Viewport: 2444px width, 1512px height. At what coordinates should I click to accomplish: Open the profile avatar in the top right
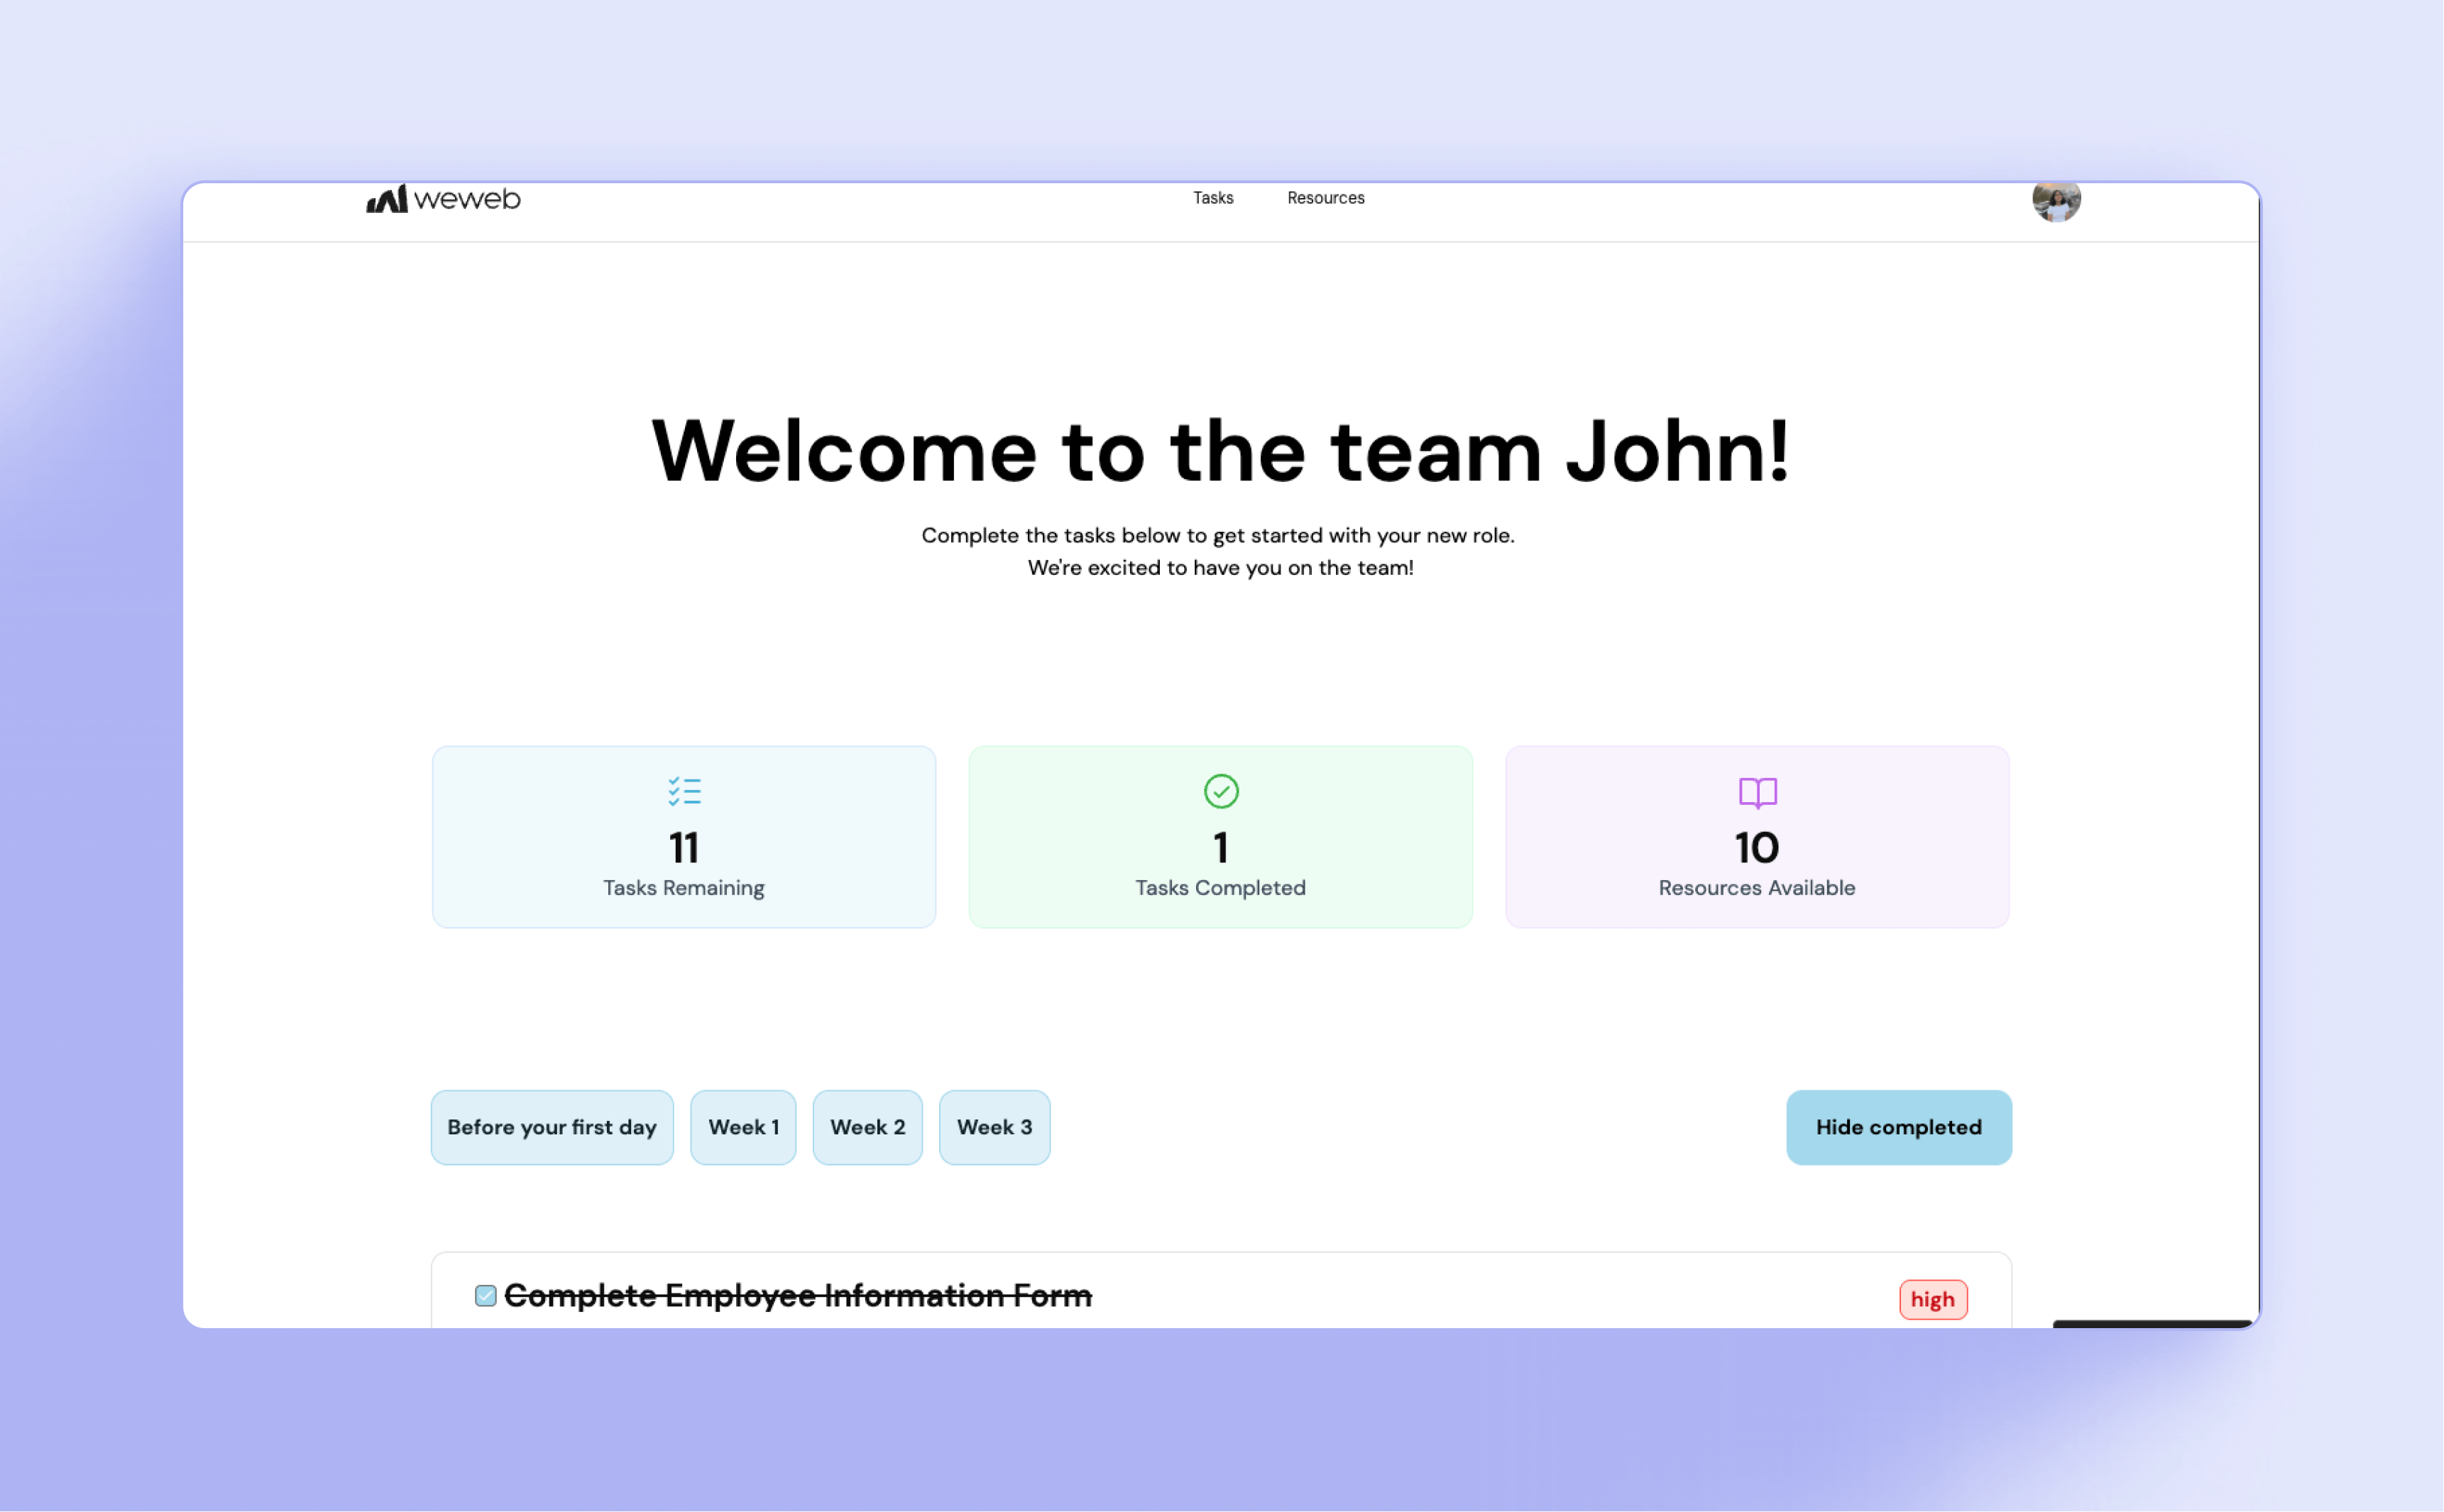(x=2056, y=201)
